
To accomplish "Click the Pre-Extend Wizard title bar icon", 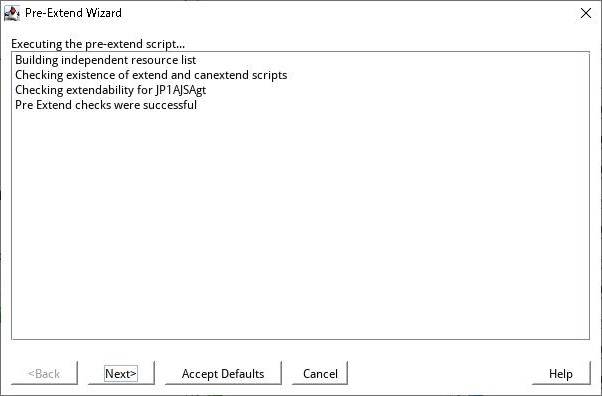I will pos(12,13).
